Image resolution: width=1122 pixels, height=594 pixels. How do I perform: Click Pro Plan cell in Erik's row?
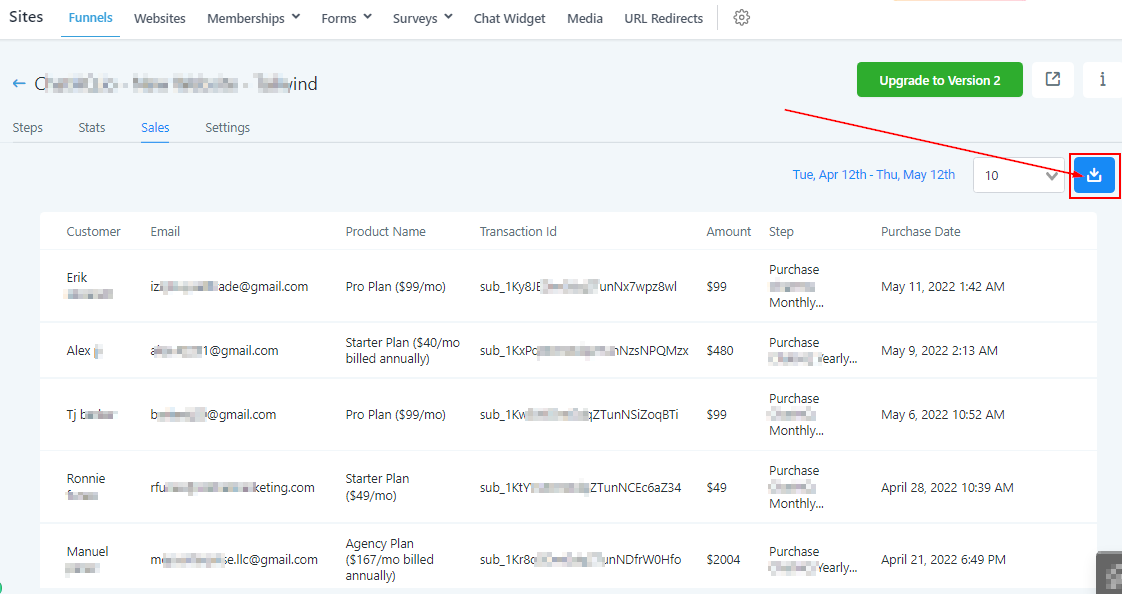pos(395,286)
